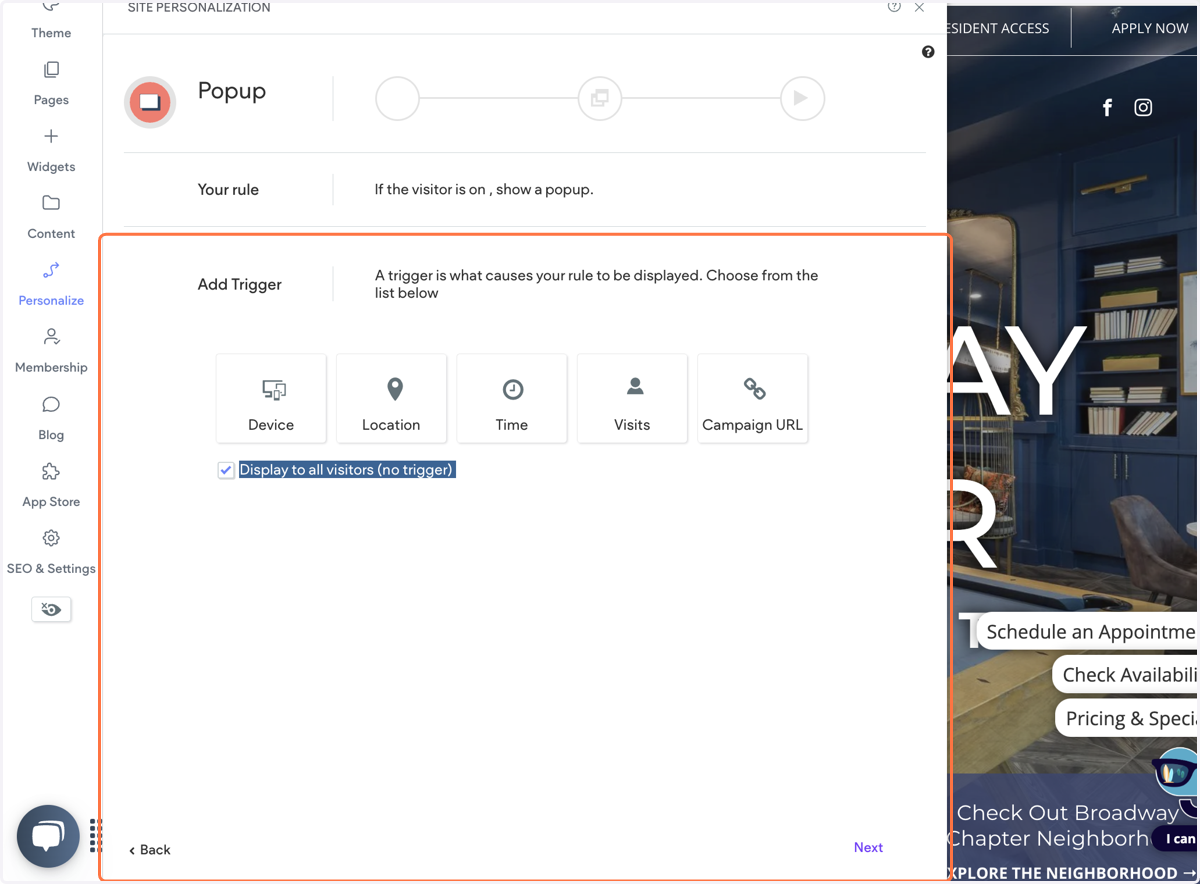
Task: Close the Site Personalization dialog
Action: [919, 7]
